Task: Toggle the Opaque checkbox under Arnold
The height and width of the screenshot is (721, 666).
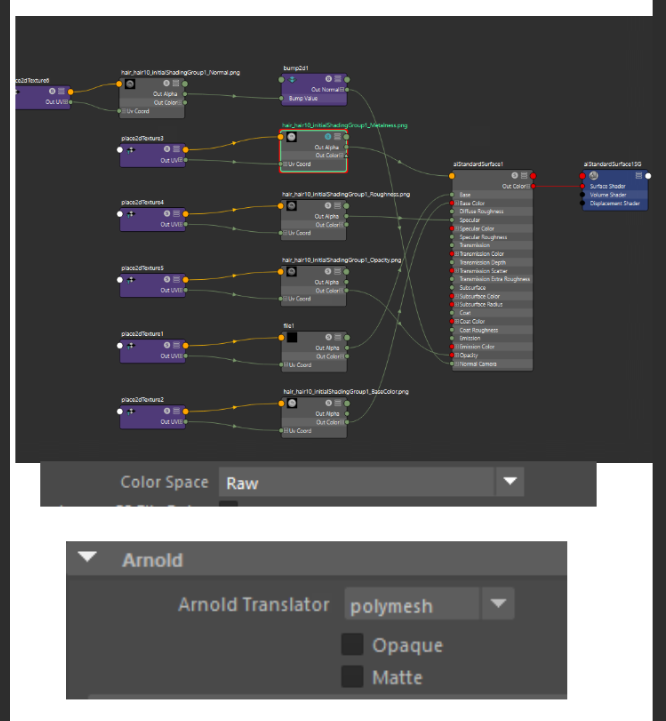Action: tap(352, 644)
